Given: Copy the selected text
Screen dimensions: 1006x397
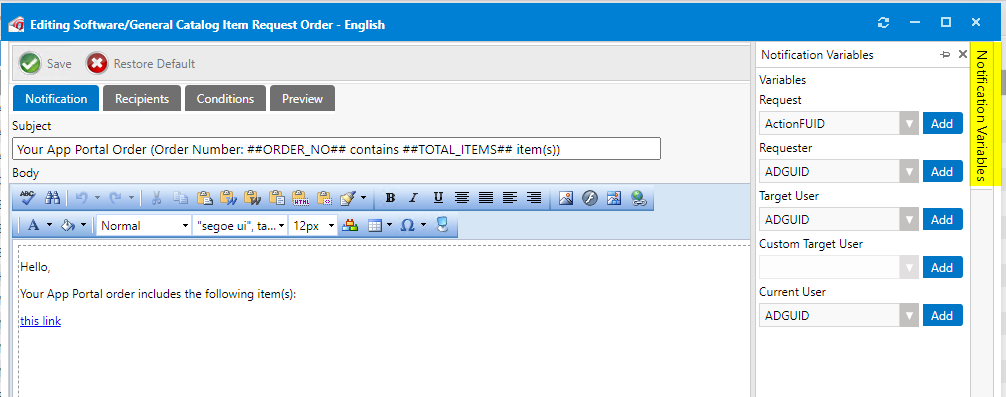Looking at the screenshot, I should pyautogui.click(x=180, y=198).
